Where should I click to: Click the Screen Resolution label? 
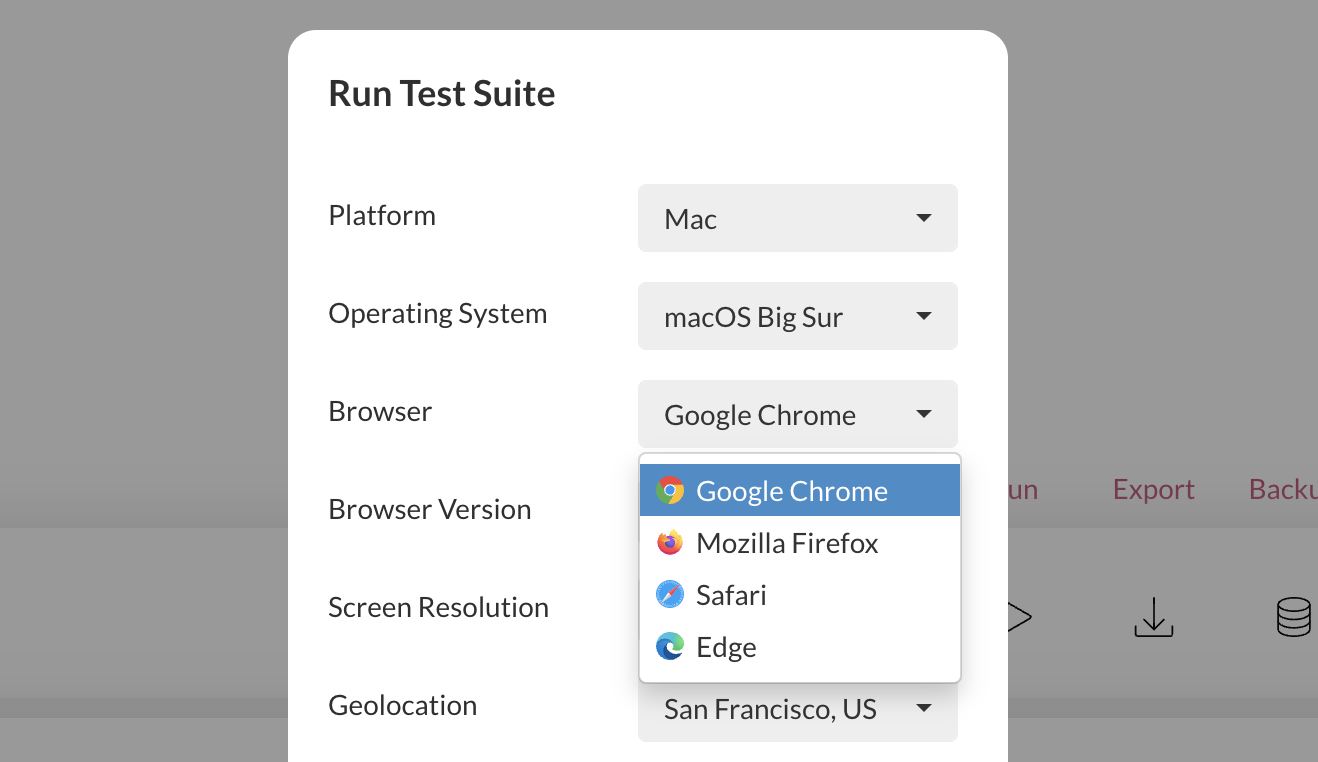pyautogui.click(x=438, y=608)
